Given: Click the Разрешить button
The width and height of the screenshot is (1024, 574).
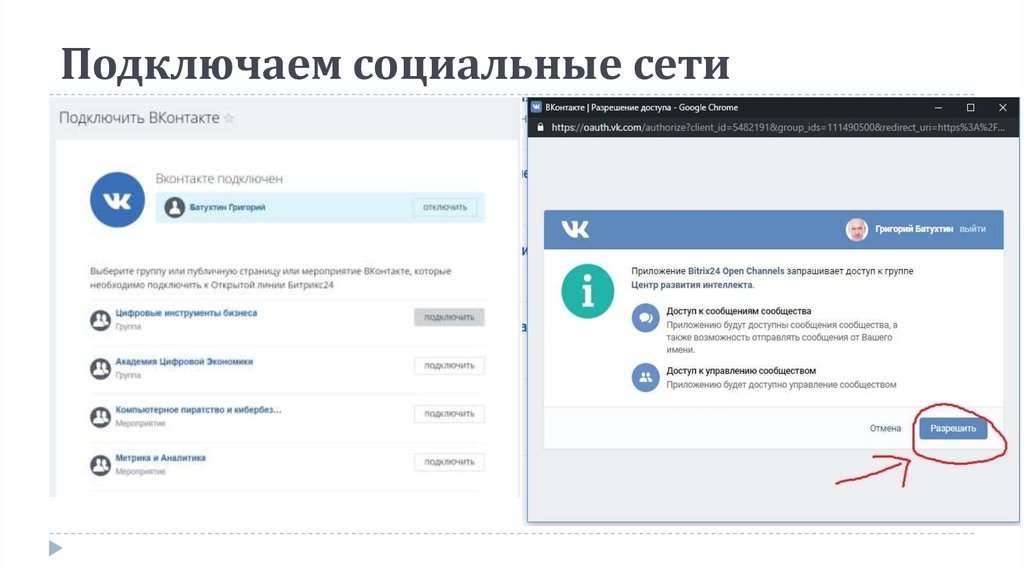Looking at the screenshot, I should tap(953, 428).
